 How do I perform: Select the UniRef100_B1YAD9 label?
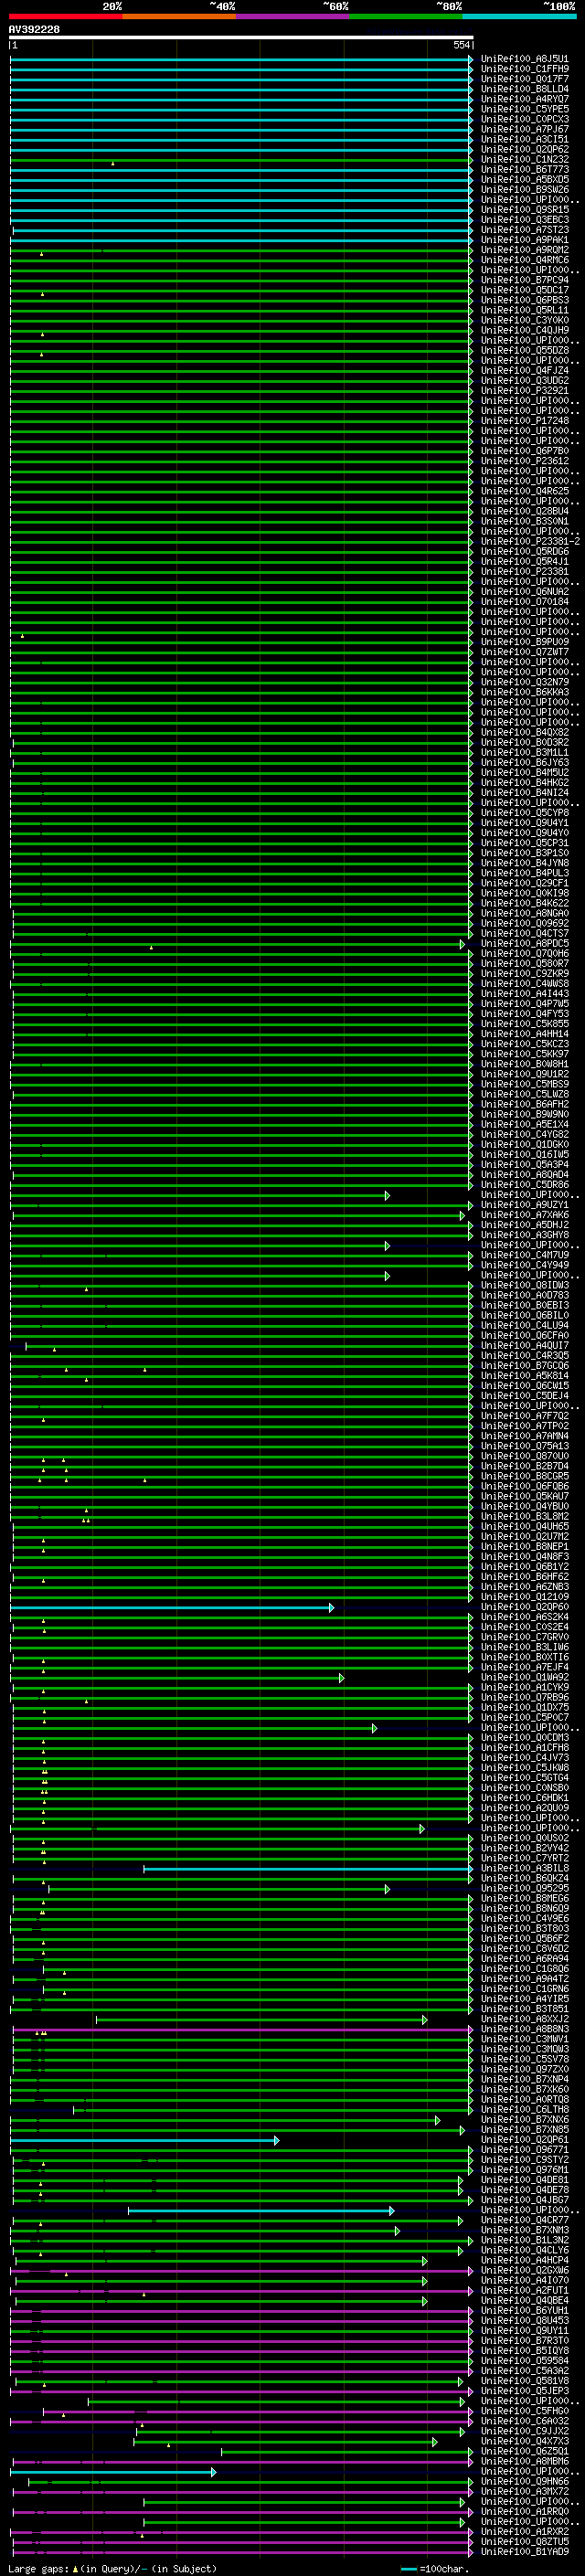tap(524, 2551)
